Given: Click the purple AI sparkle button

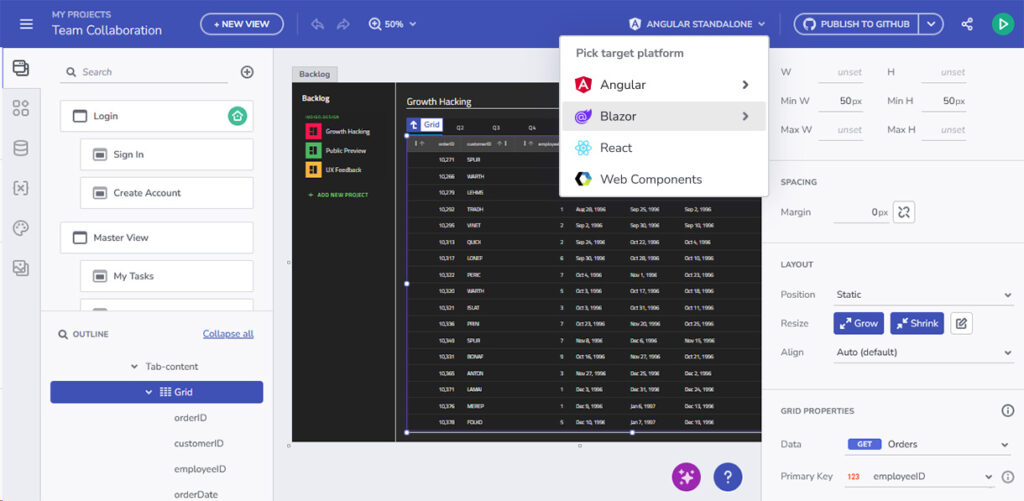Looking at the screenshot, I should coord(686,477).
